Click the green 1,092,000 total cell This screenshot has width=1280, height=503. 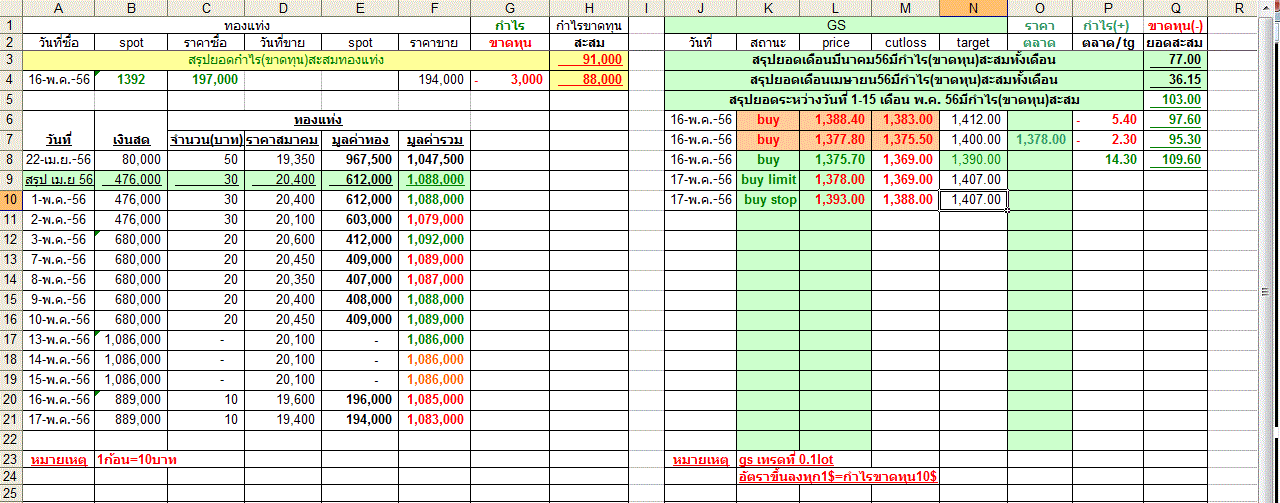tap(434, 240)
